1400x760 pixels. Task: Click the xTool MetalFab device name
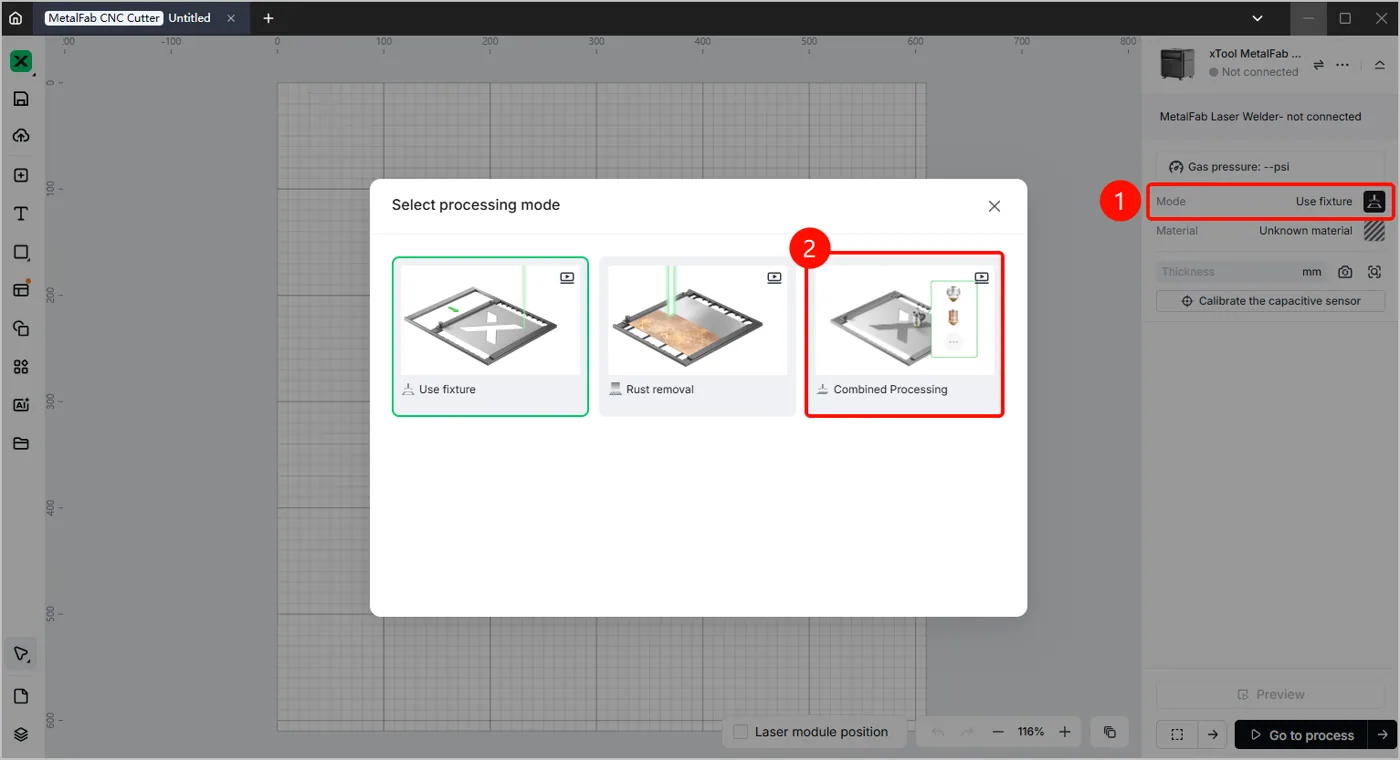[x=1255, y=54]
